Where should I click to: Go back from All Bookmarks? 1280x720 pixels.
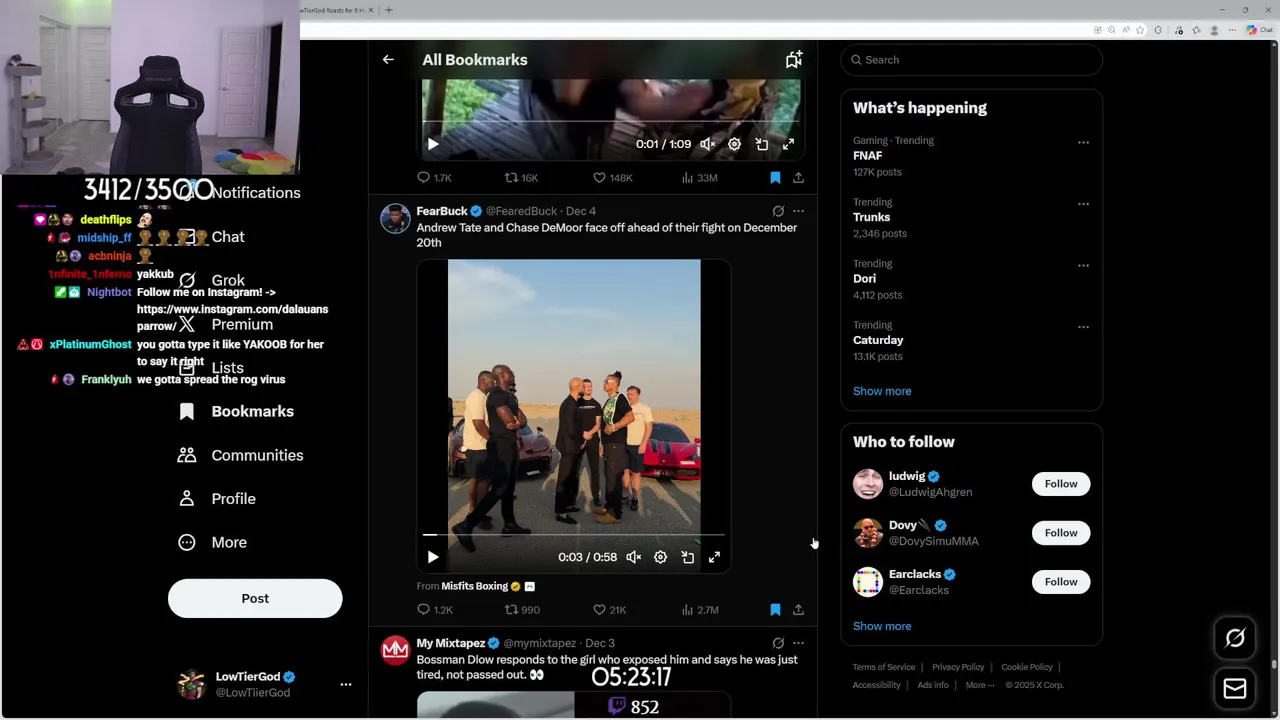pyautogui.click(x=388, y=60)
